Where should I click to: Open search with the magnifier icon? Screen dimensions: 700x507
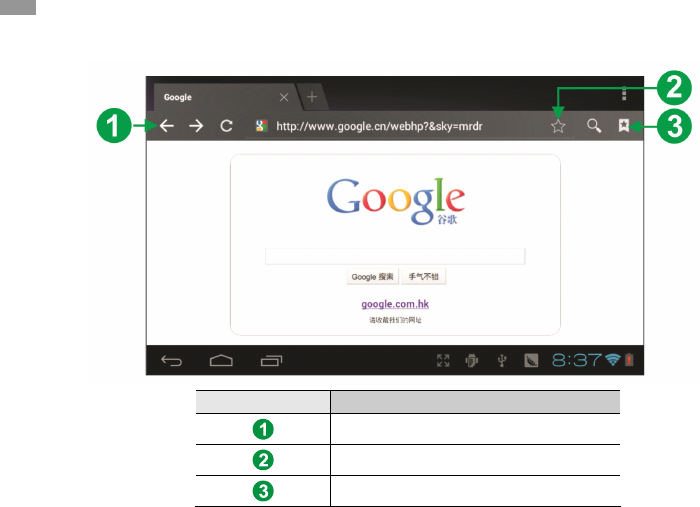[x=594, y=126]
